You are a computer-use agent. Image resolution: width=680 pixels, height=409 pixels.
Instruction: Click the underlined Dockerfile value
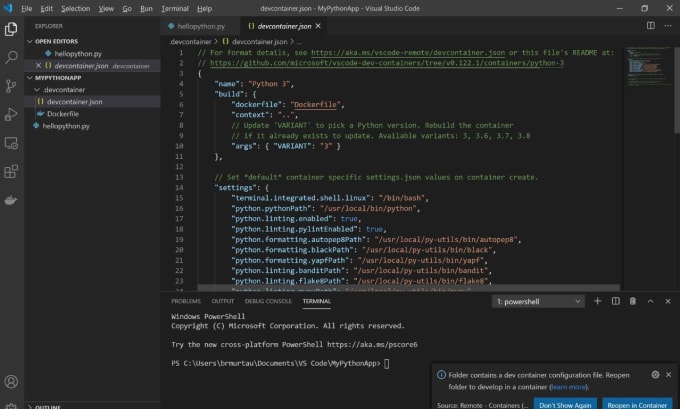pyautogui.click(x=315, y=105)
